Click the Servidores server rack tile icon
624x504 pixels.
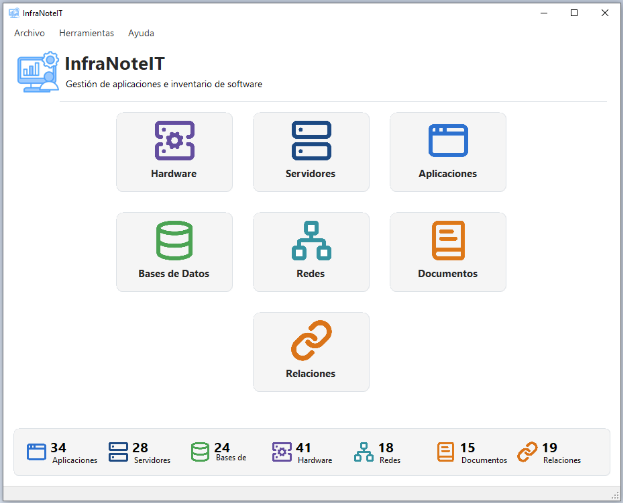coord(311,141)
